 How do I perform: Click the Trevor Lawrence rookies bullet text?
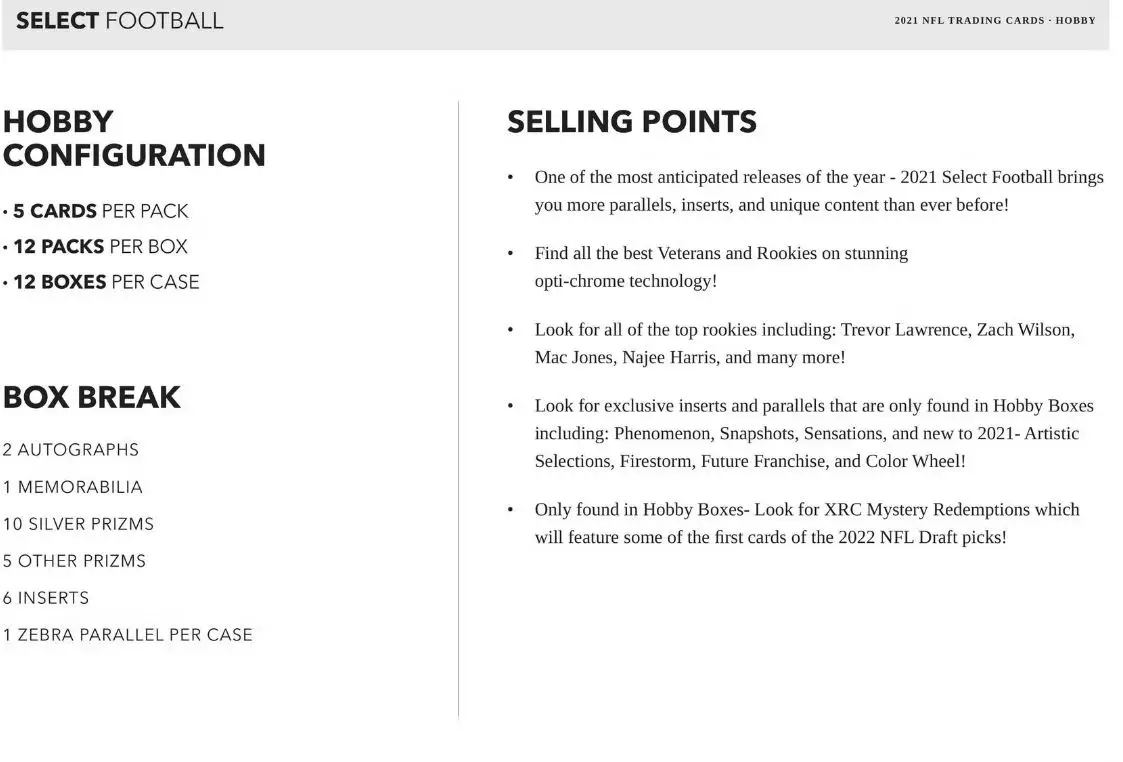point(804,344)
